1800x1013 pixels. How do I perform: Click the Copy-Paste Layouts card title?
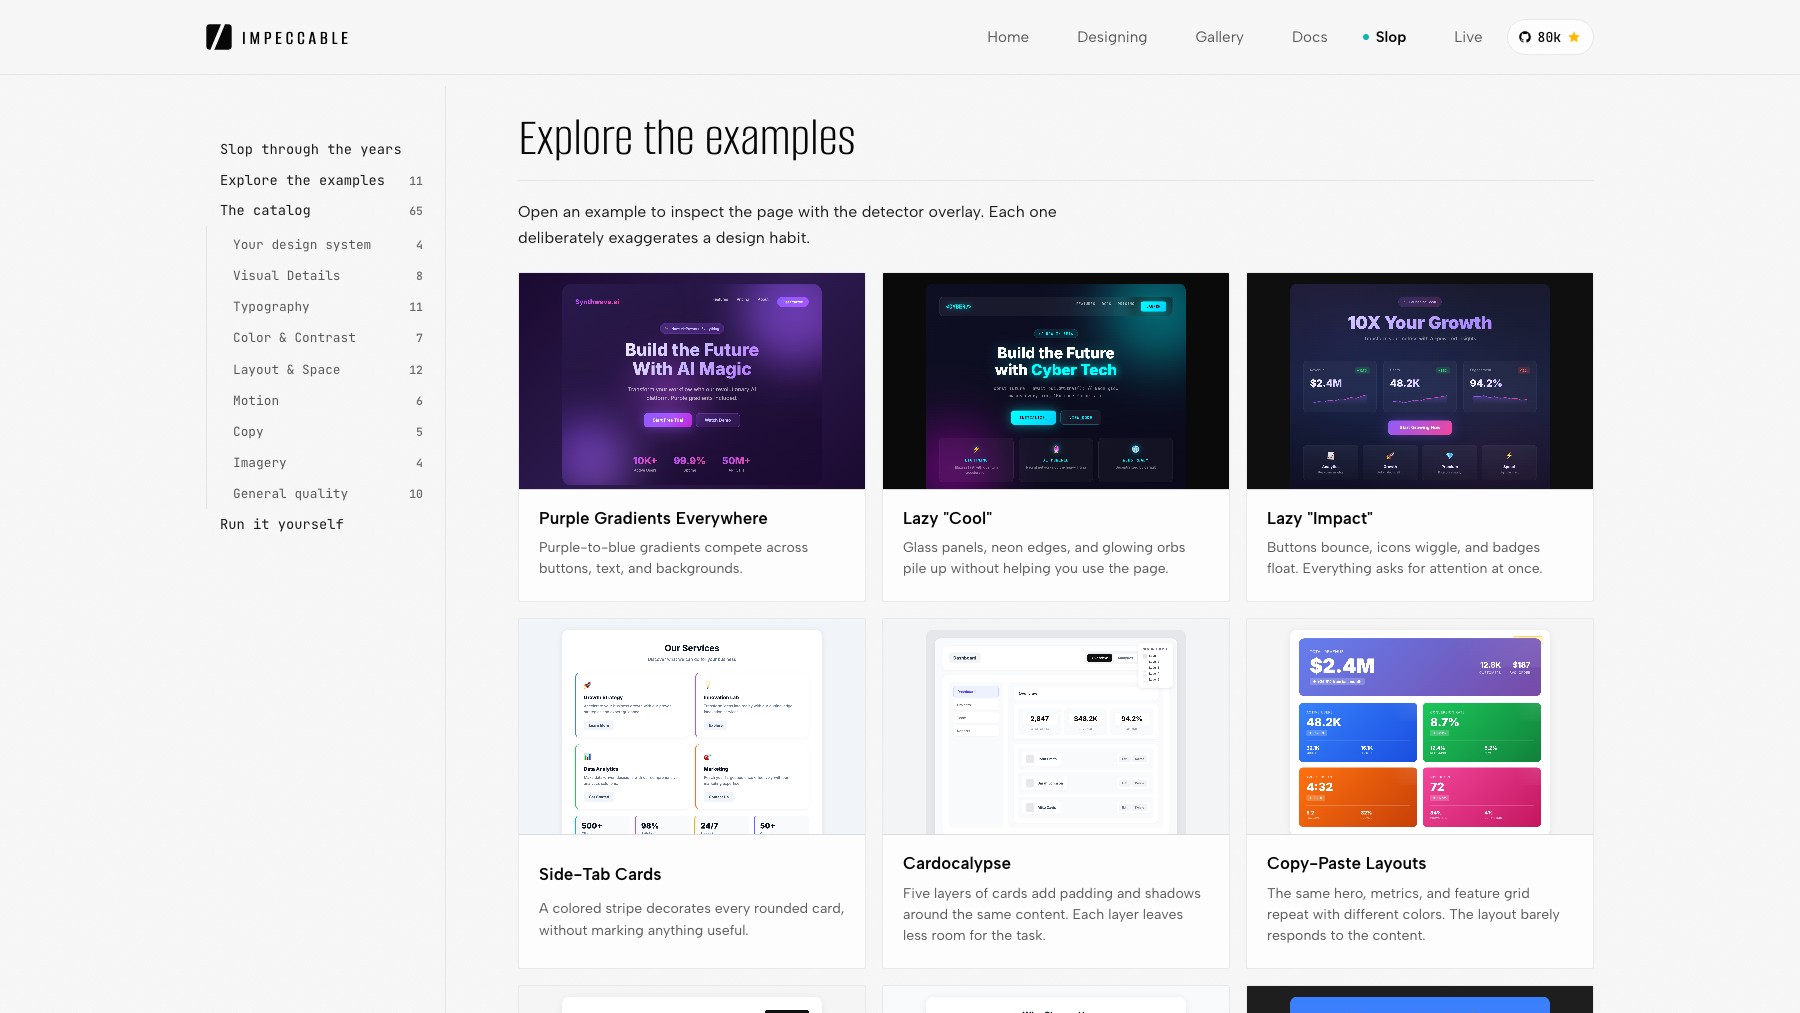pos(1346,863)
